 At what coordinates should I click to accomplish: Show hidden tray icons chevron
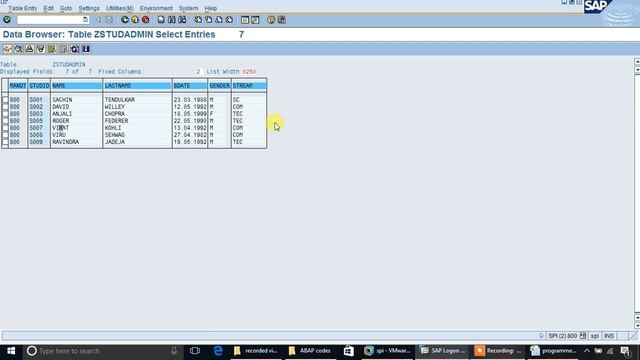coord(587,351)
